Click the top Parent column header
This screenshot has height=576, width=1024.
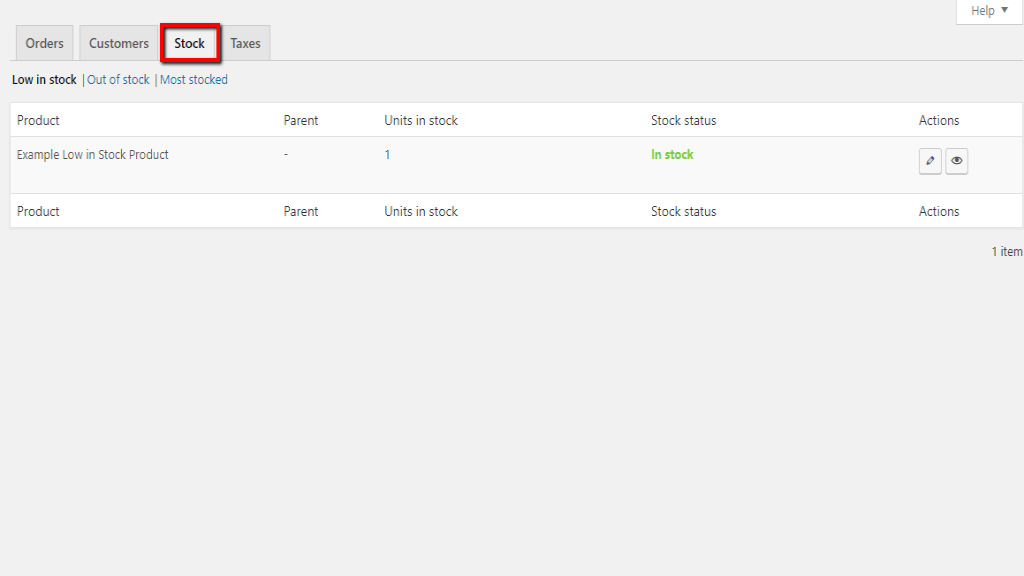[301, 121]
